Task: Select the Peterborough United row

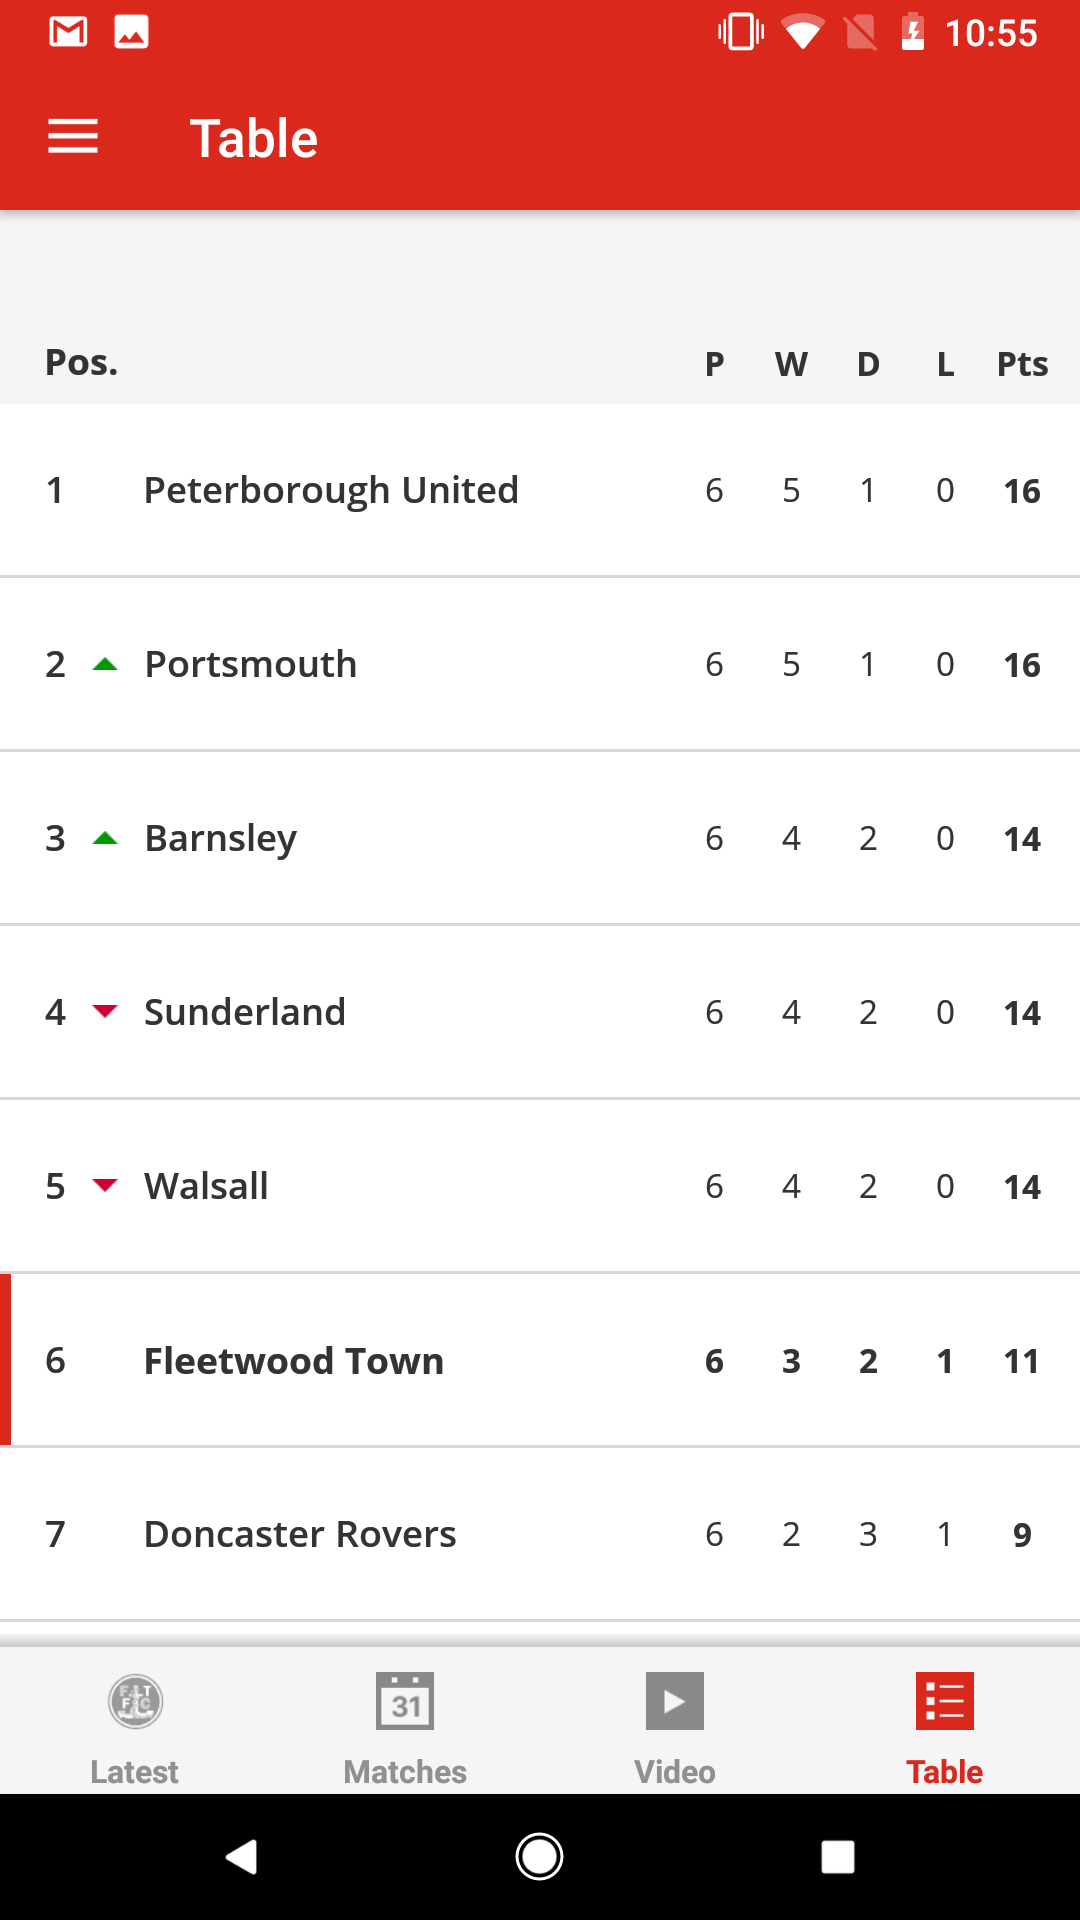Action: (x=540, y=490)
